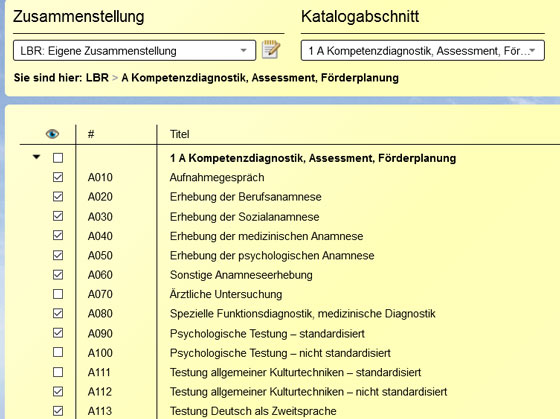Click the code A090
This screenshot has height=419, width=560.
tap(100, 333)
